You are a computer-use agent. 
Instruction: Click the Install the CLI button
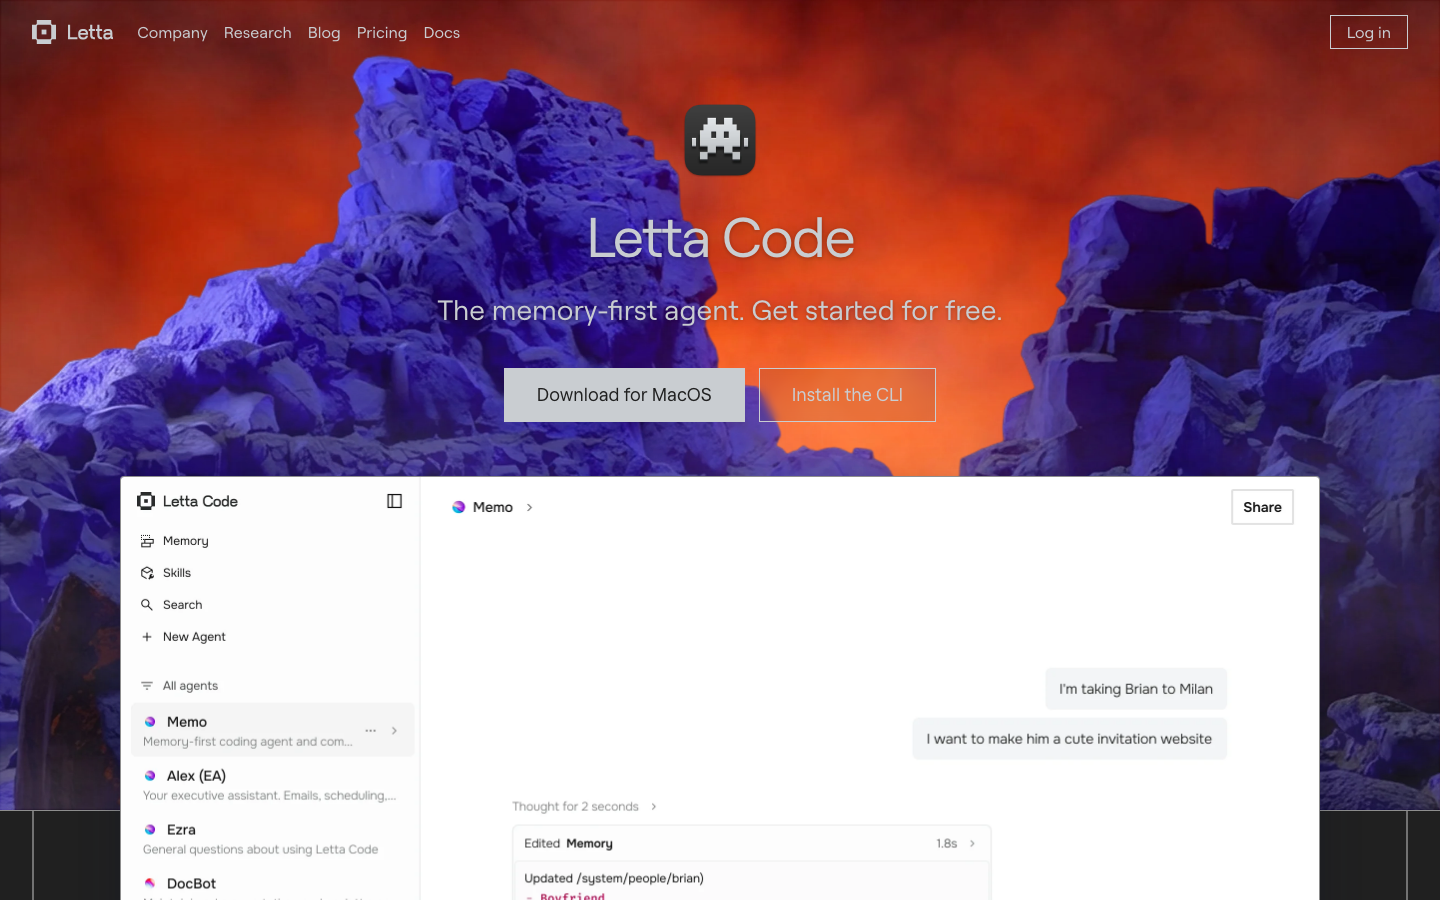click(847, 395)
